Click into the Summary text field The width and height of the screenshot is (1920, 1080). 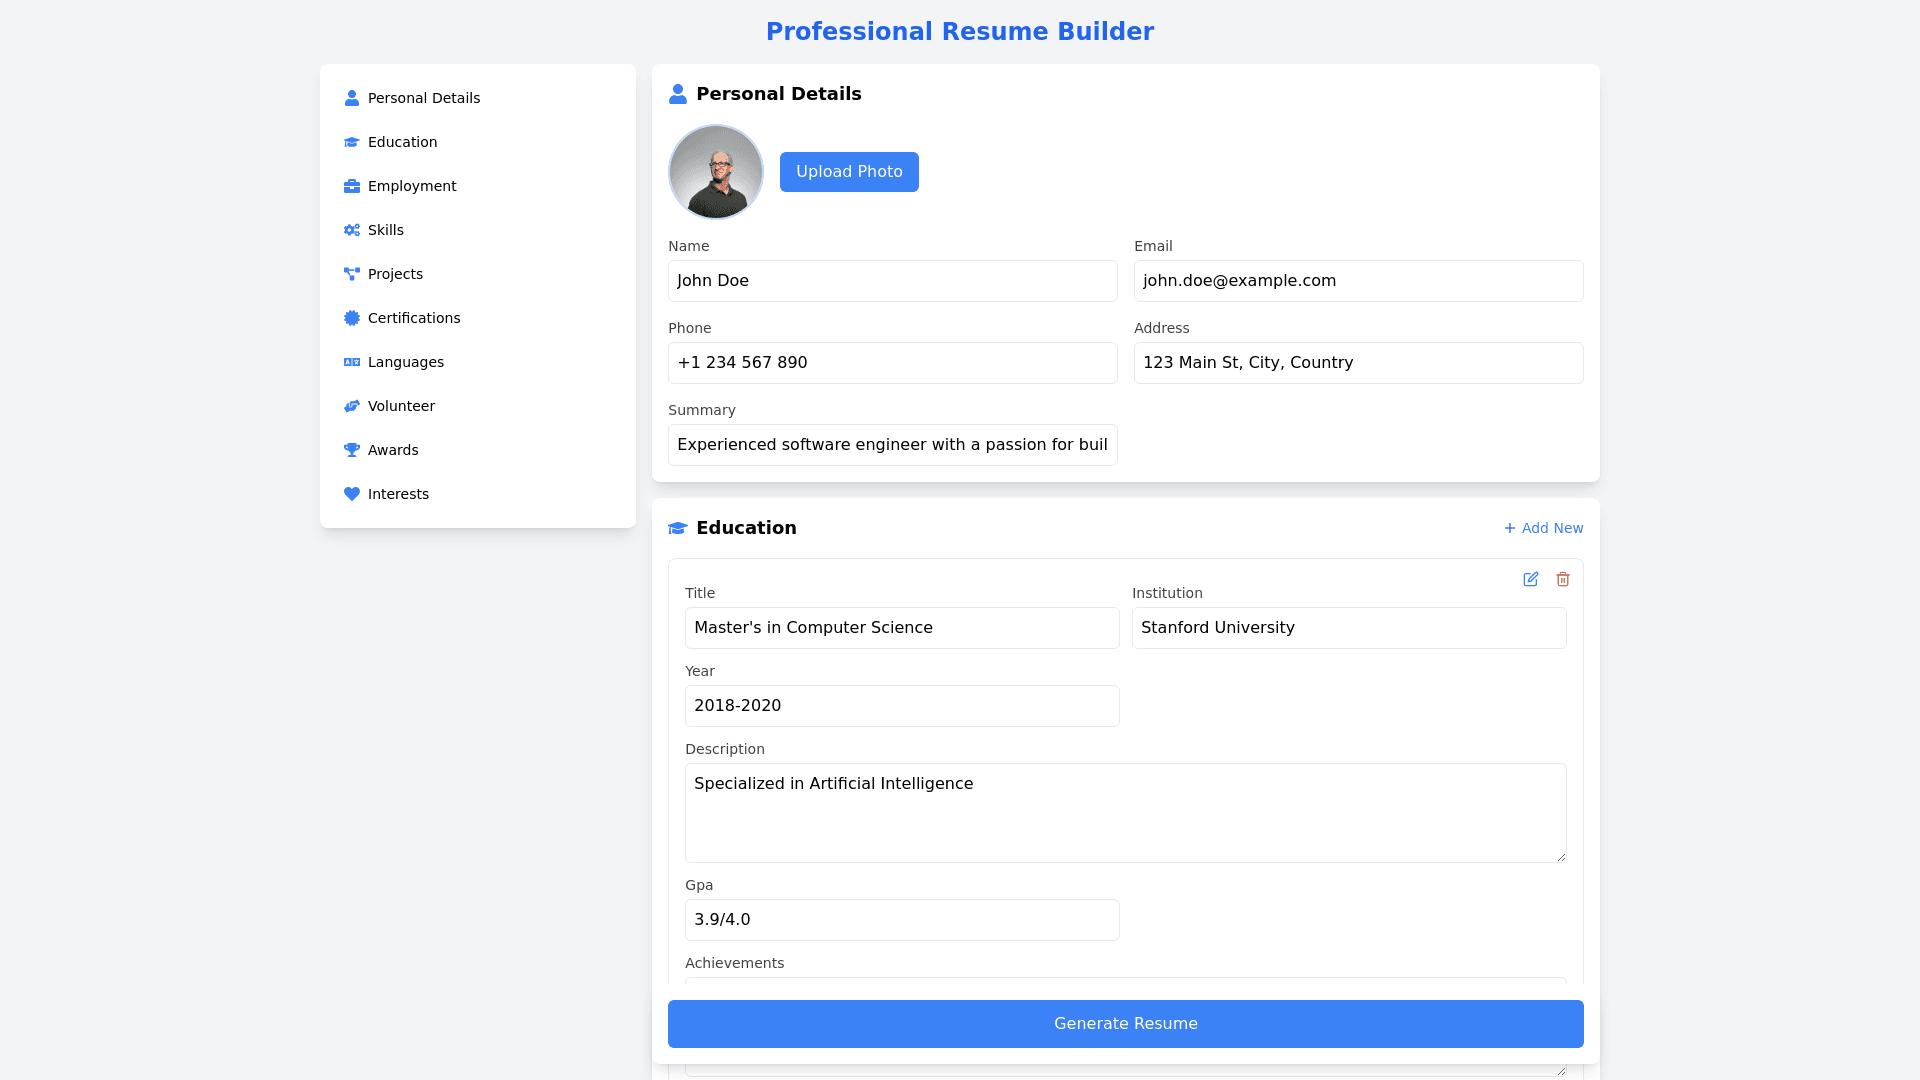pos(892,445)
